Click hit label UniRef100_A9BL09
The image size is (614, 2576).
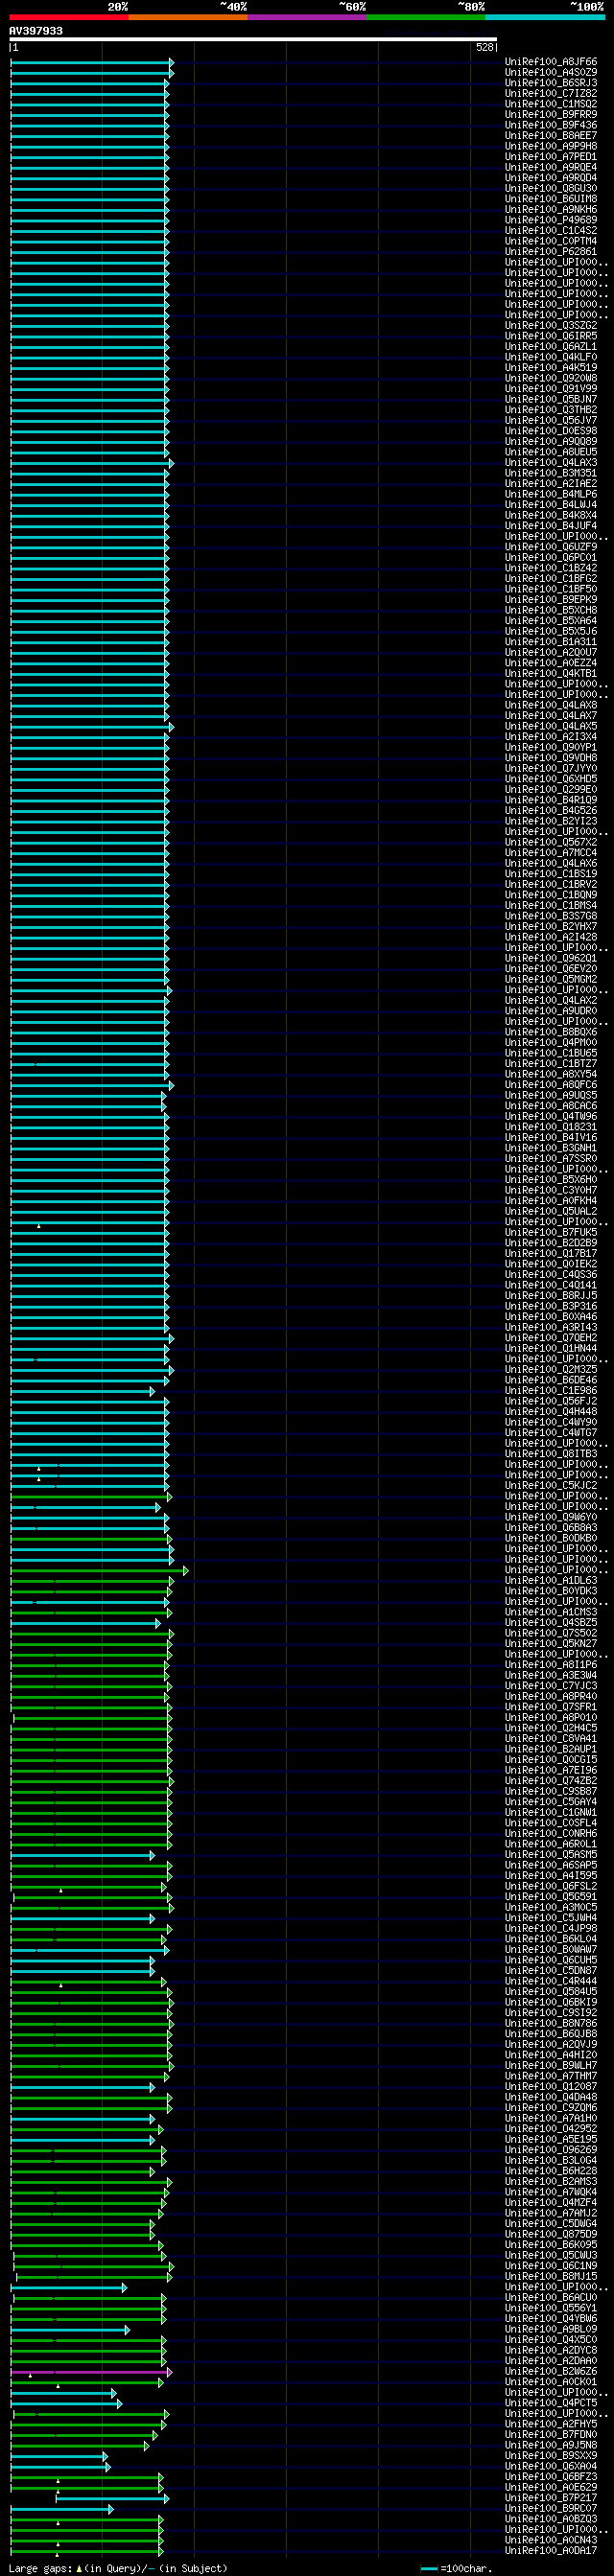(551, 2328)
